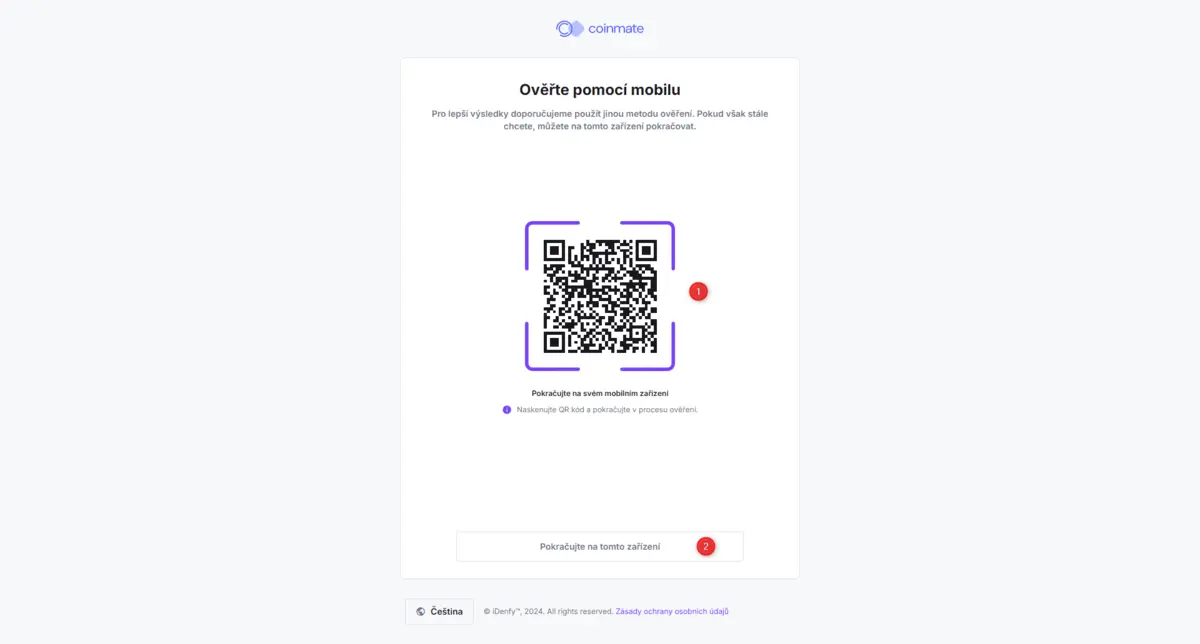This screenshot has width=1200, height=644.
Task: Click the coinmate brand name text
Action: tap(616, 29)
